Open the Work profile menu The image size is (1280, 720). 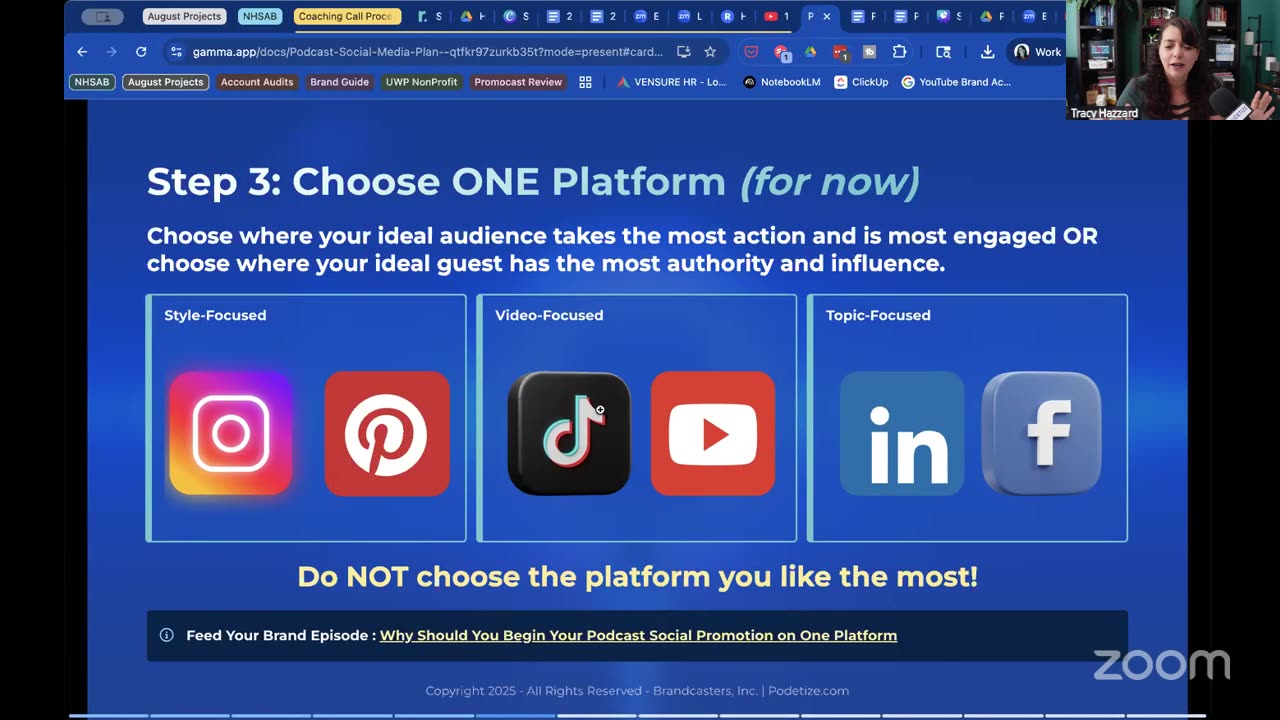point(1037,52)
